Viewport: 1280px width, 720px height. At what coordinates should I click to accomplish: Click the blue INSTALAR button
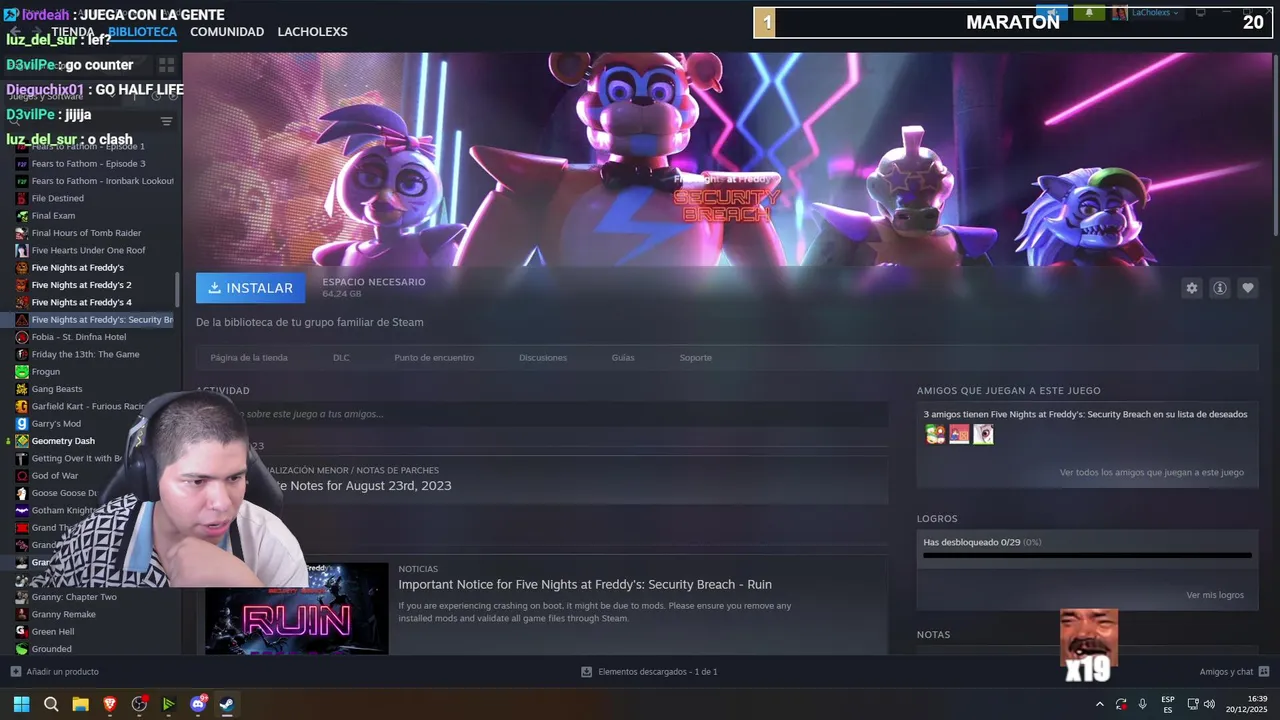pyautogui.click(x=251, y=288)
